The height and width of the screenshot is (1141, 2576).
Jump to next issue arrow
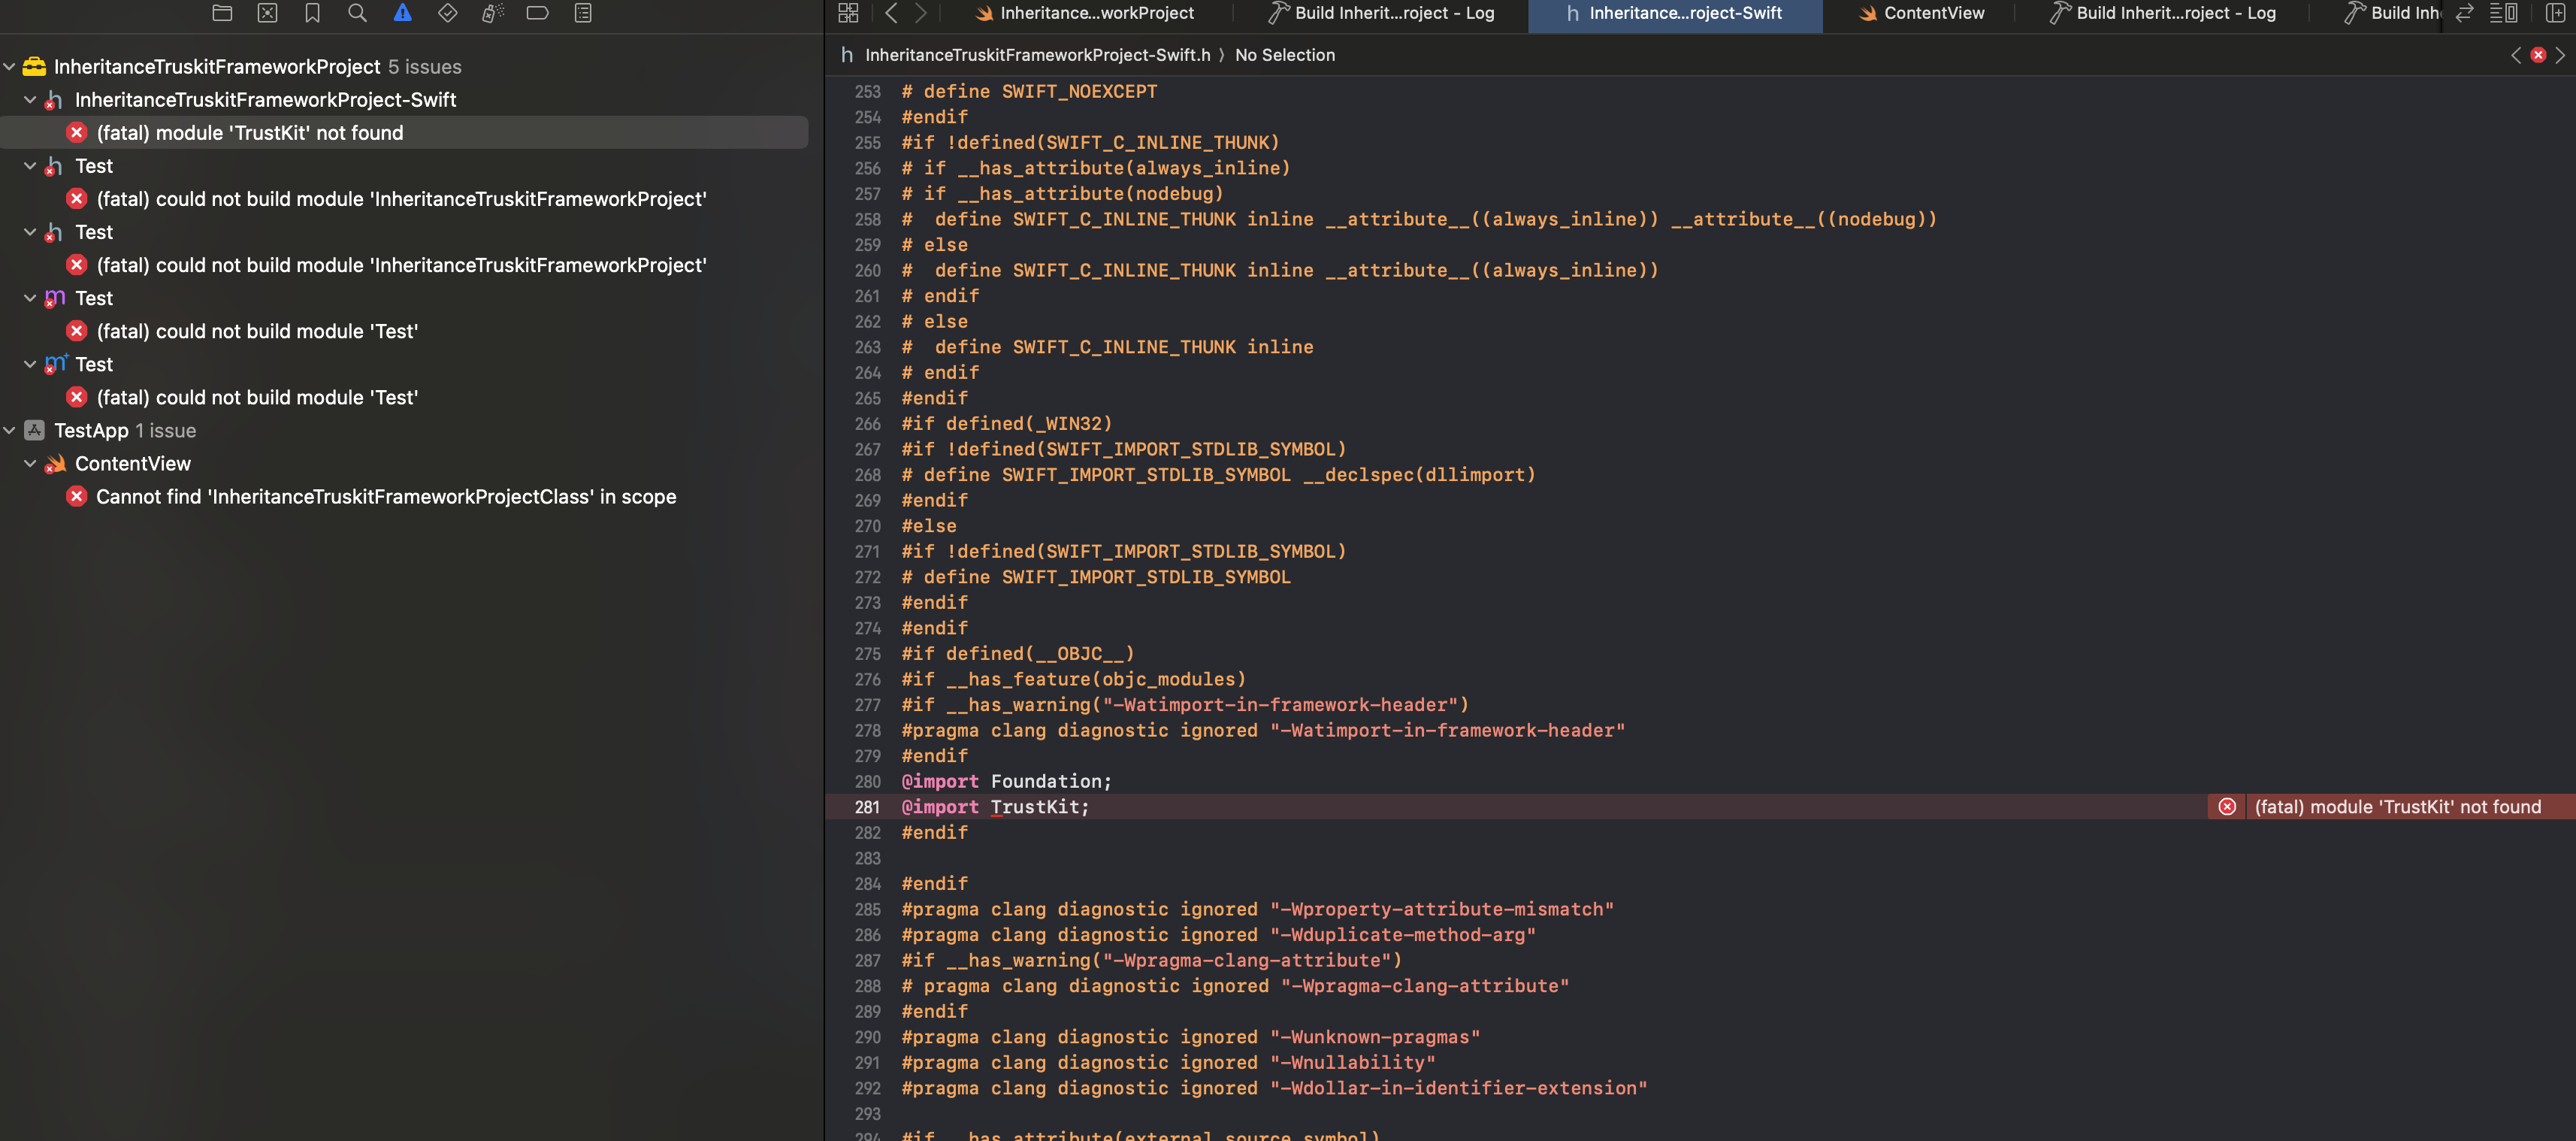coord(2560,55)
